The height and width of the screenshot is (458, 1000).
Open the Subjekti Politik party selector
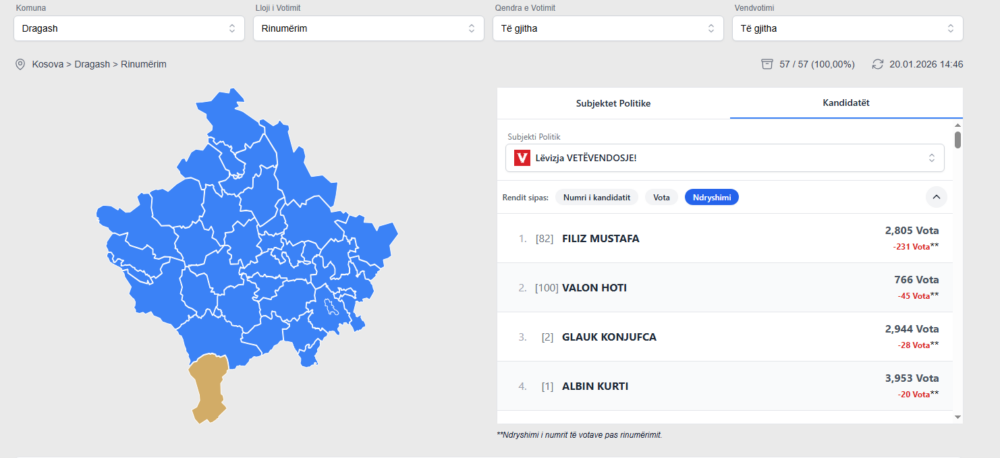(x=725, y=158)
